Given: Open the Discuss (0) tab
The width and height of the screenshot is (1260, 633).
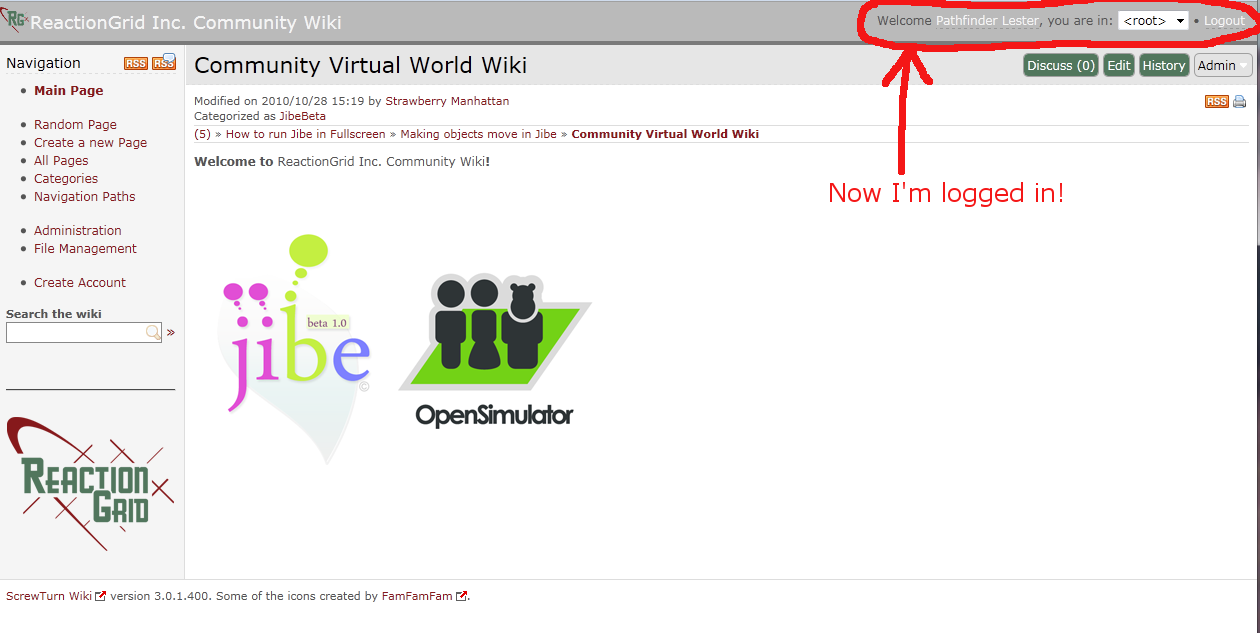Looking at the screenshot, I should (1060, 65).
